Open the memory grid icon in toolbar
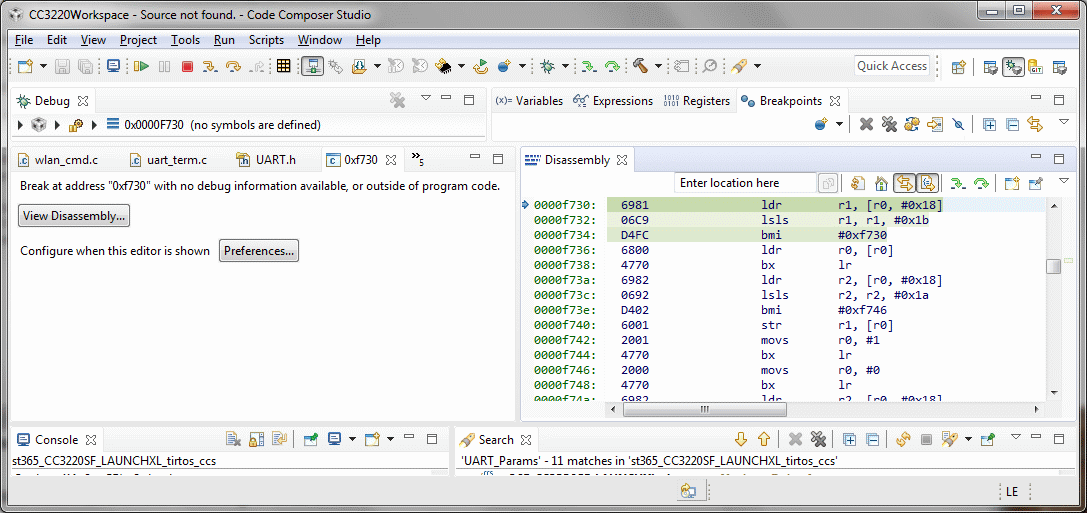 (283, 66)
